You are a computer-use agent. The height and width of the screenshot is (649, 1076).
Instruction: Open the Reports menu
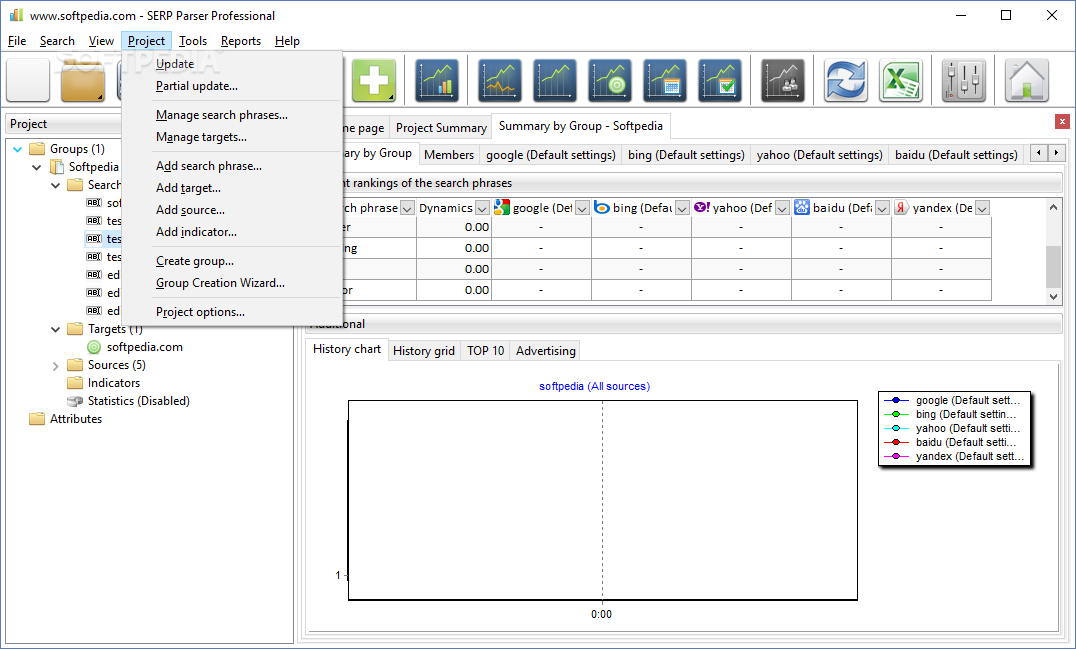pos(241,41)
